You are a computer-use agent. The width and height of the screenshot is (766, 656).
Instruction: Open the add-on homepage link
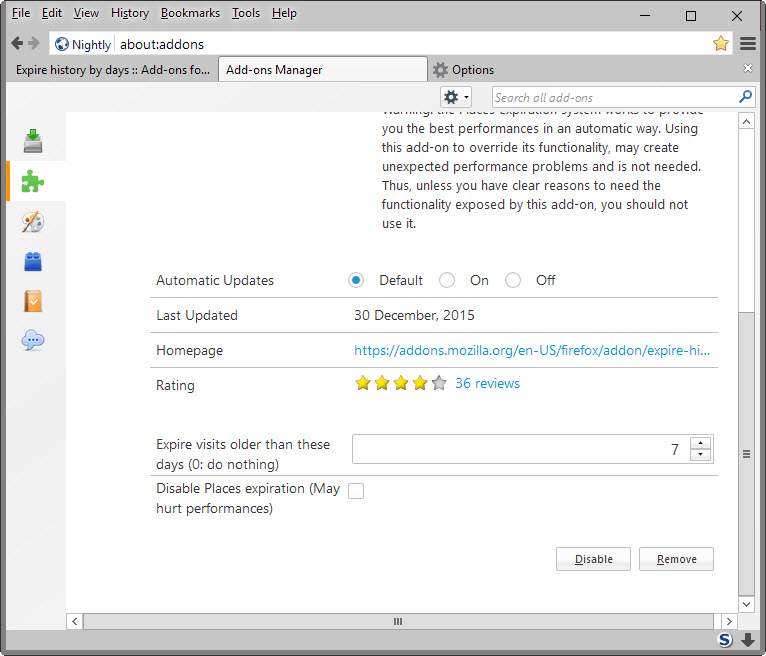pos(532,350)
